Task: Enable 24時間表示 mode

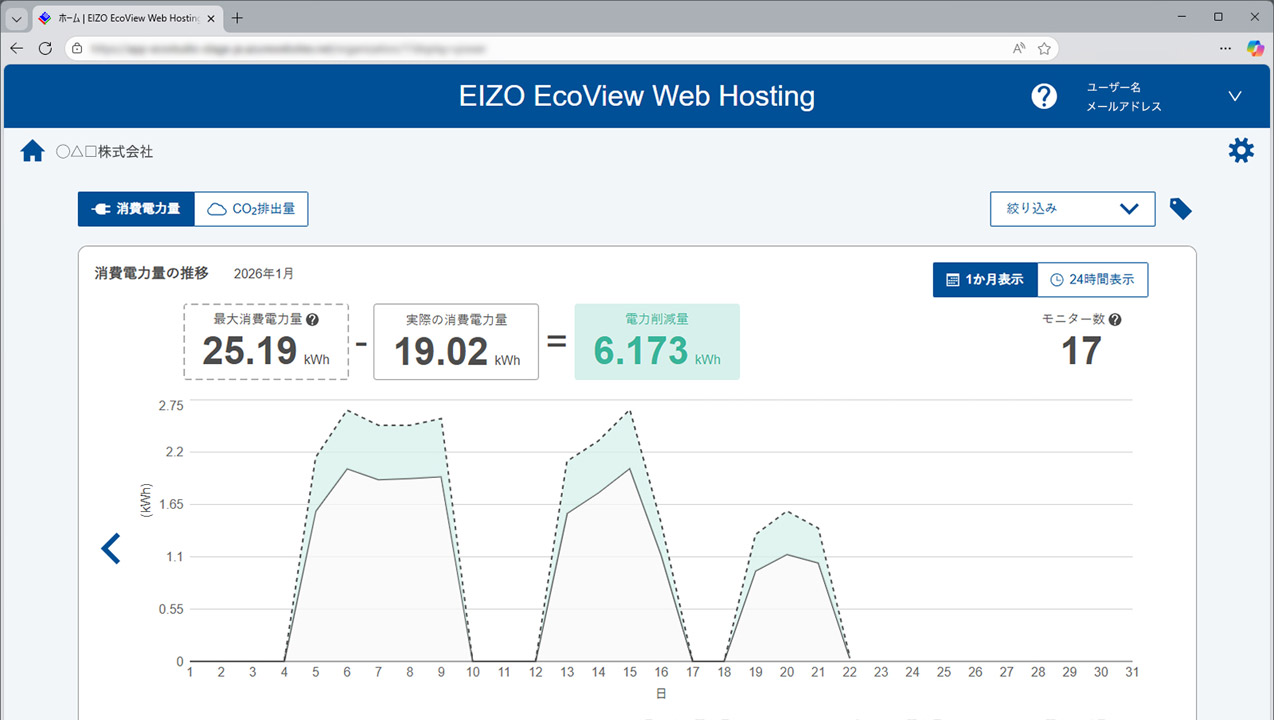Action: coord(1093,280)
